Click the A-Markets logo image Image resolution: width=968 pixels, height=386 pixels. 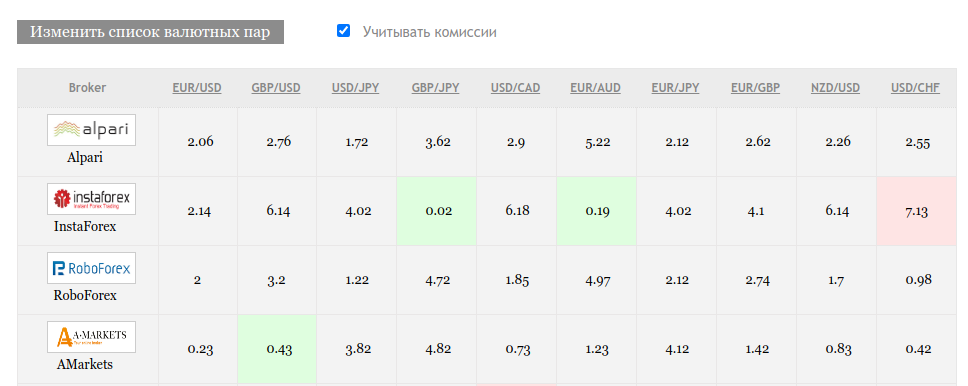91,337
